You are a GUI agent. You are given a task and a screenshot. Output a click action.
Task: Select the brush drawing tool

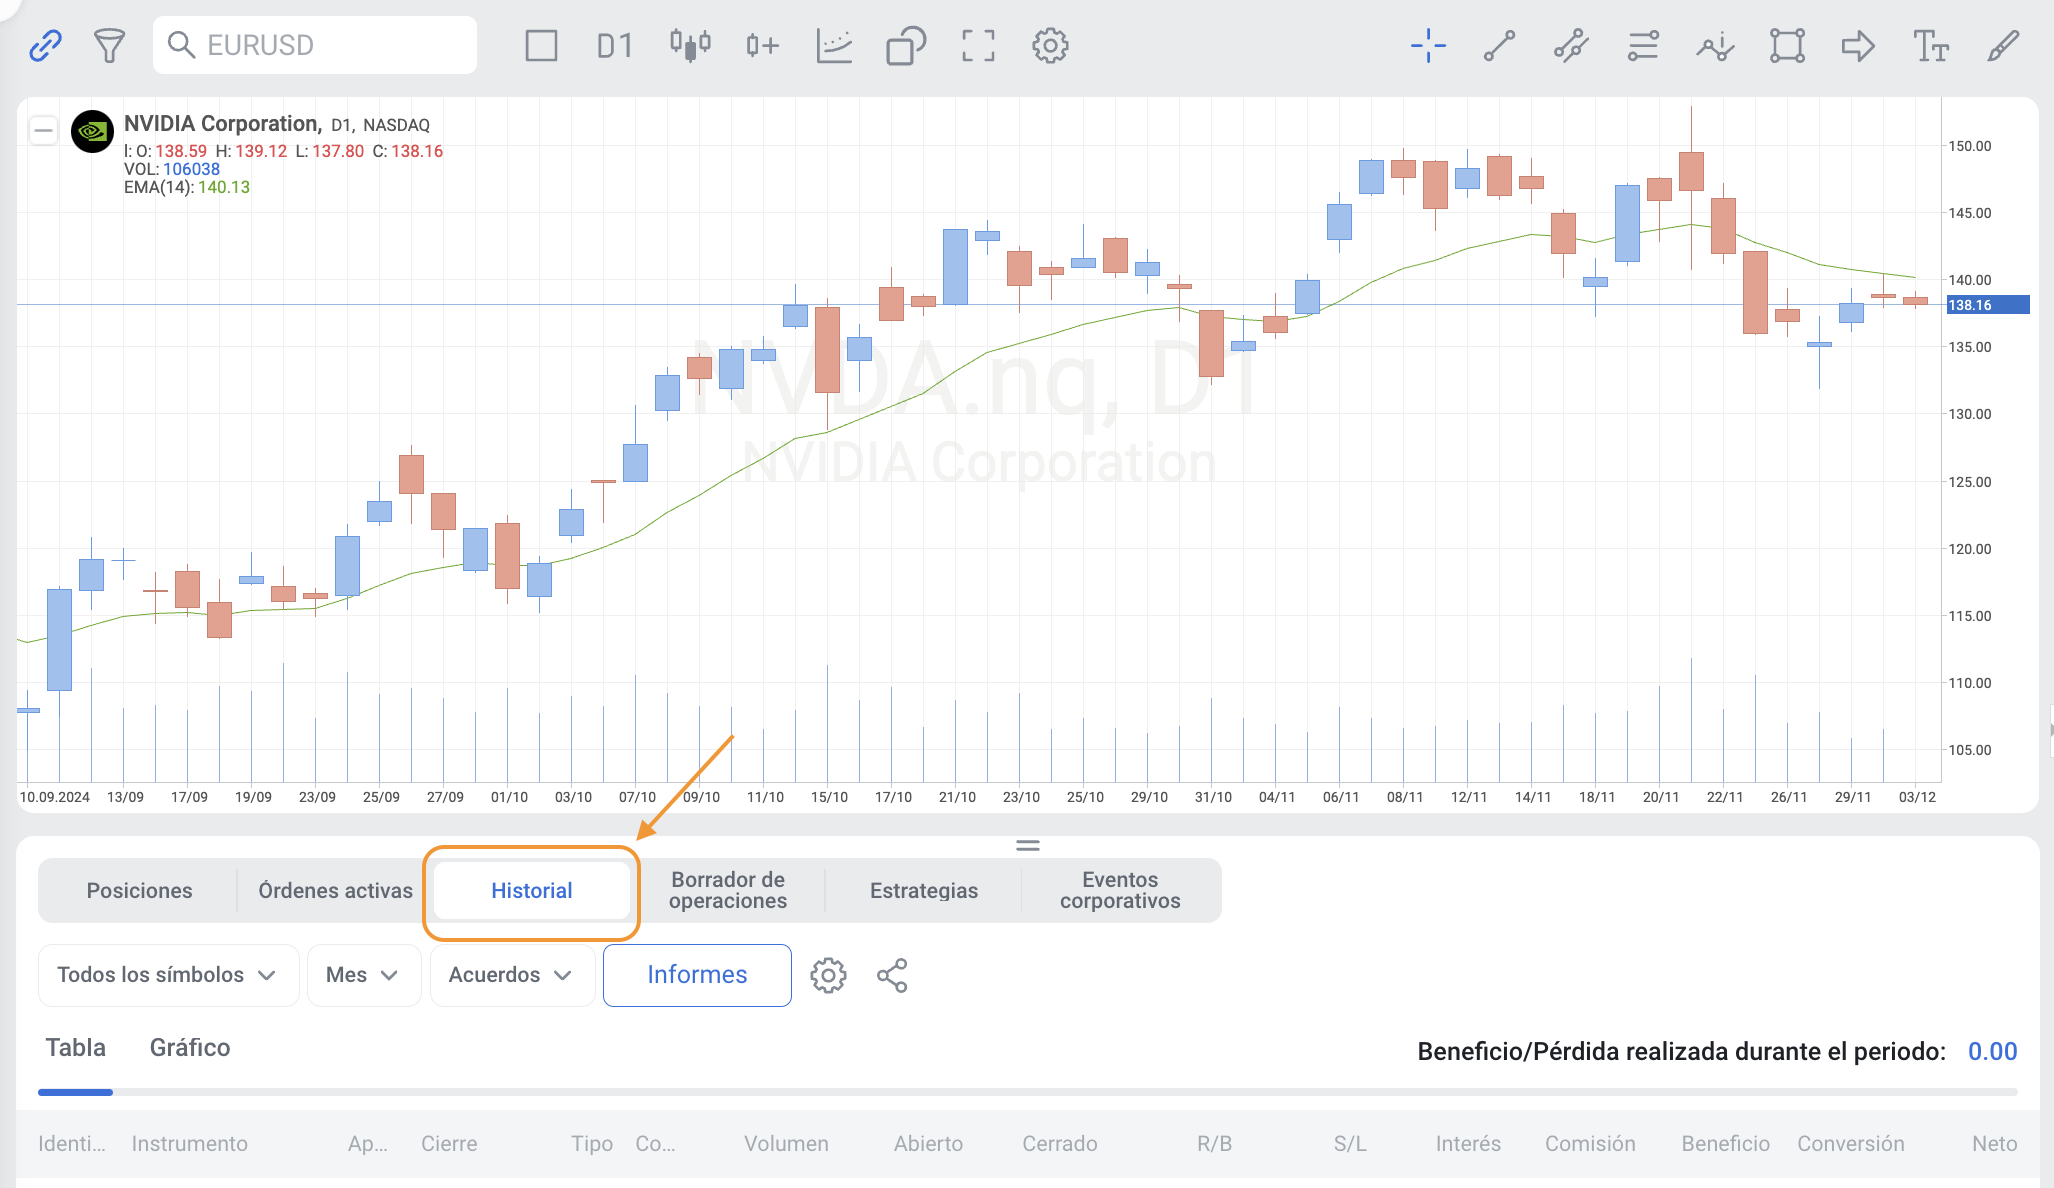click(2003, 45)
